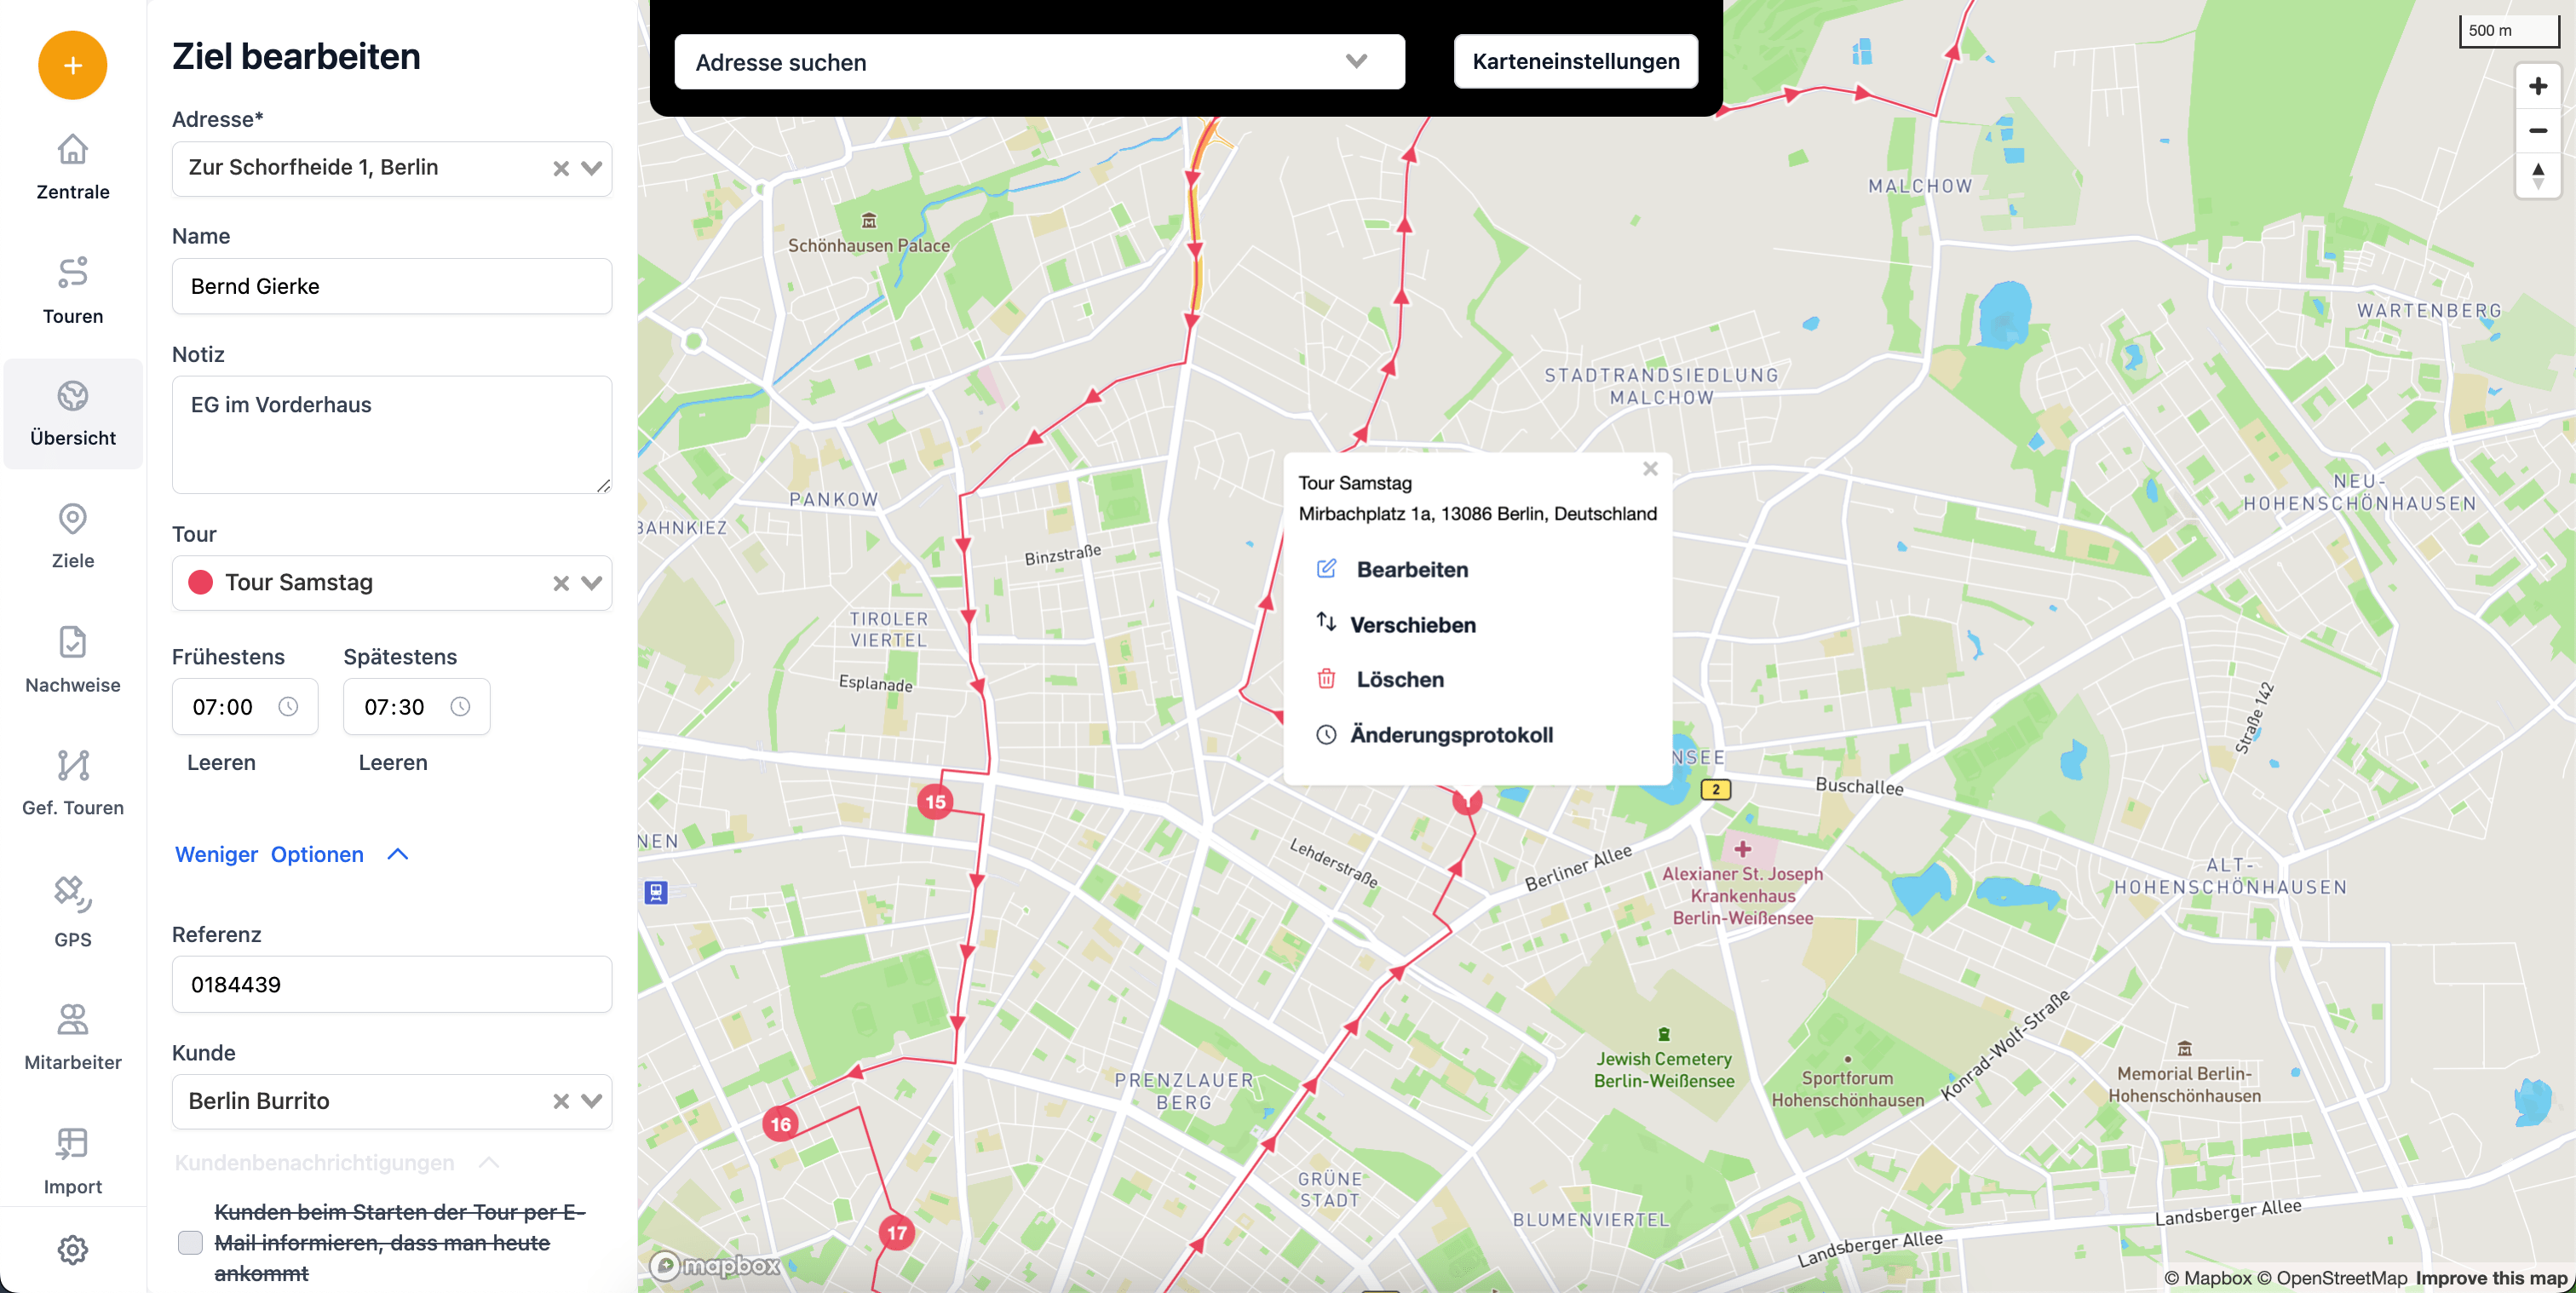The image size is (2576, 1293).
Task: Open the Touren route icon
Action: [x=72, y=272]
